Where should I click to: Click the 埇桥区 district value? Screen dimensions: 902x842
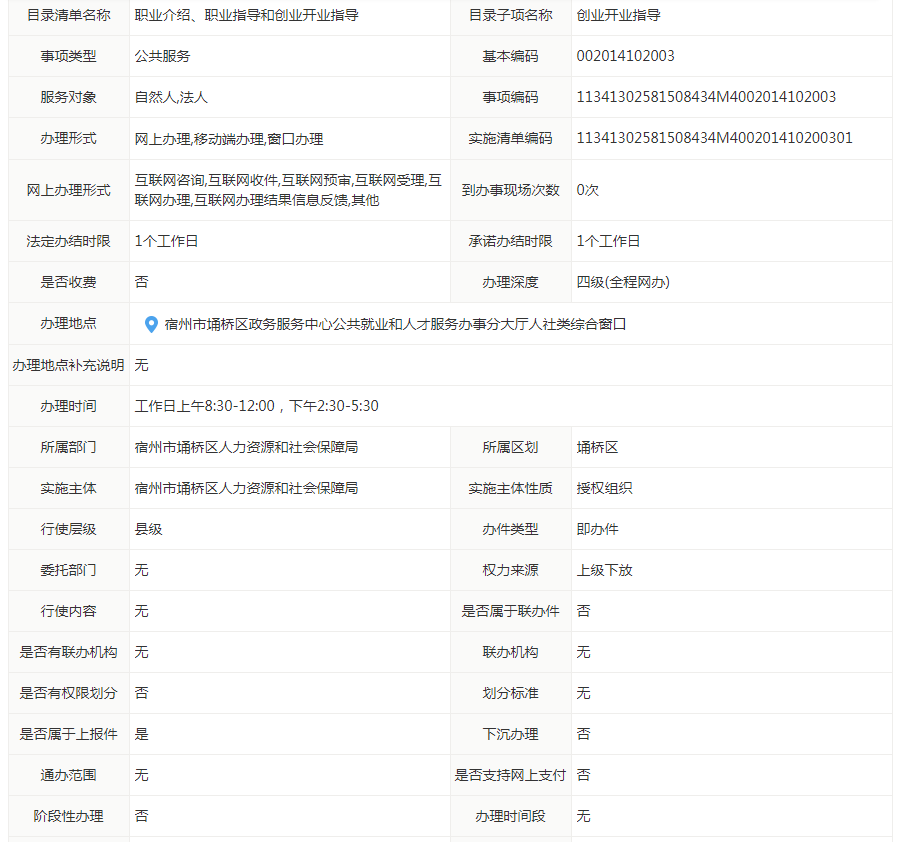(x=597, y=447)
